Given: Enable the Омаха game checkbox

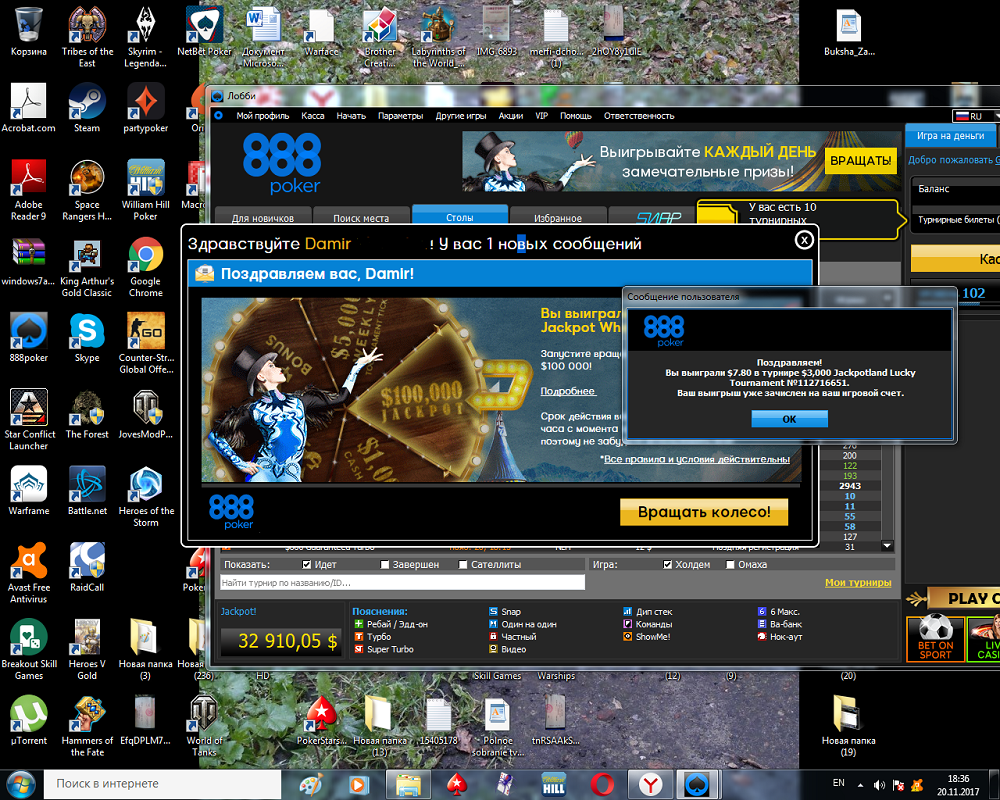Looking at the screenshot, I should click(x=730, y=565).
